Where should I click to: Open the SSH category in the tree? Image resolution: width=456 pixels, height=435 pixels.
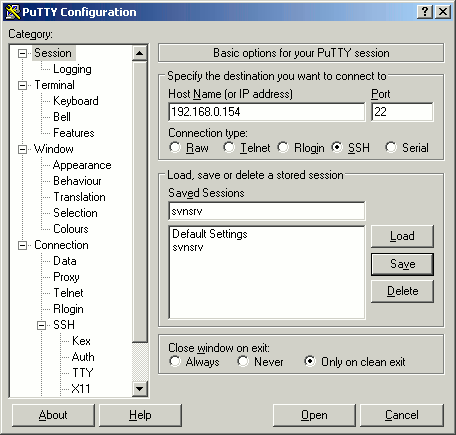(x=64, y=325)
